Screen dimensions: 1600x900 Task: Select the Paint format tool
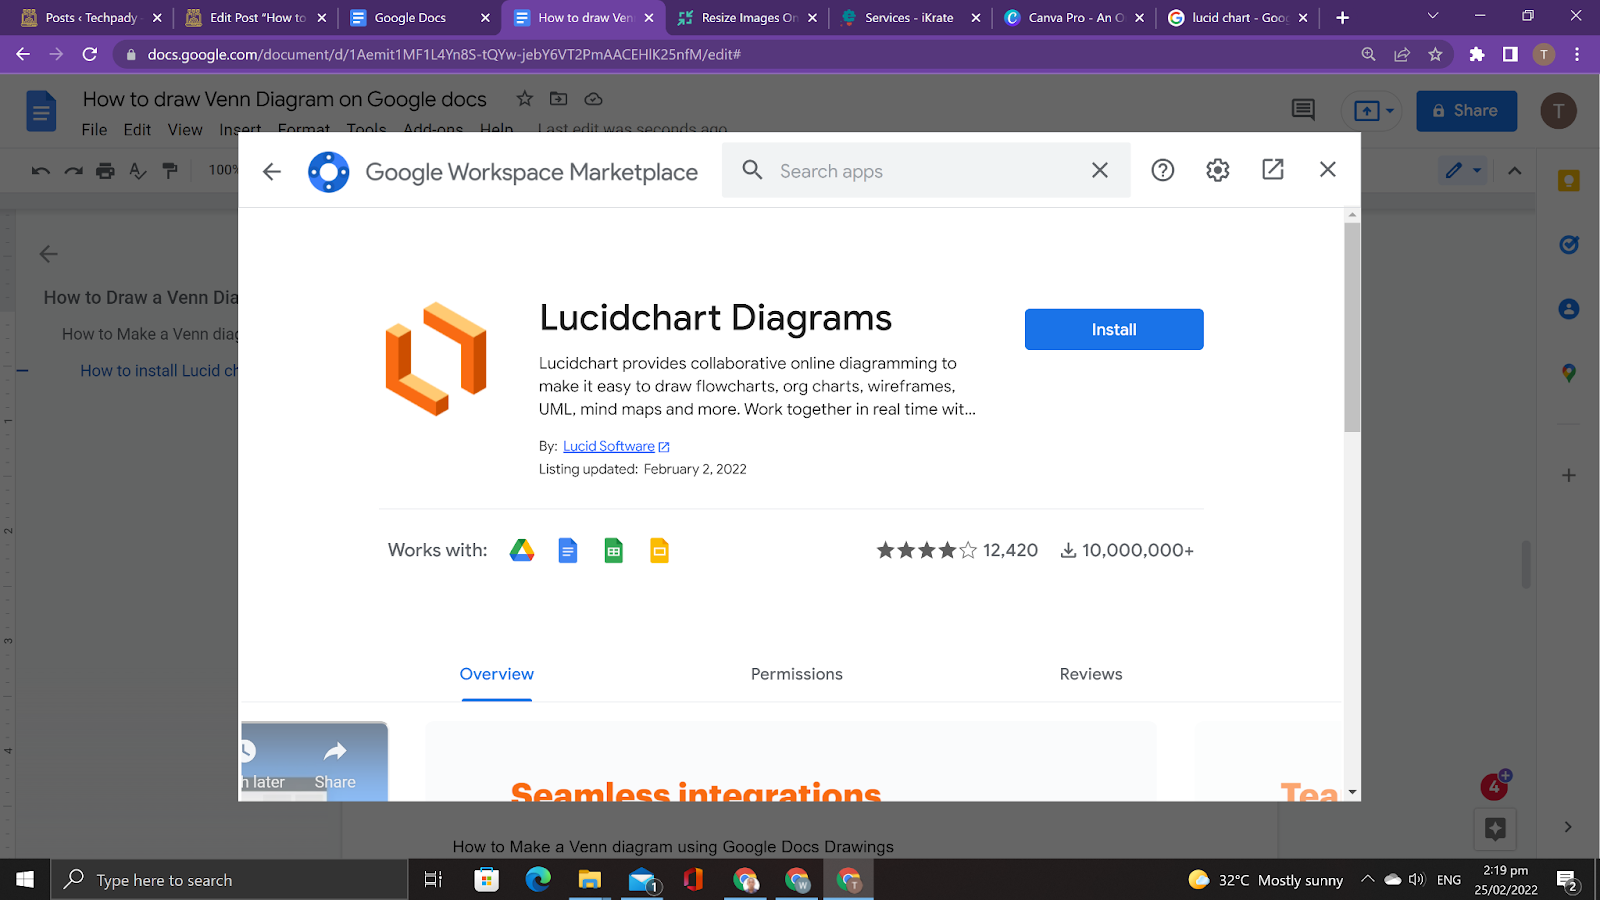(x=170, y=171)
